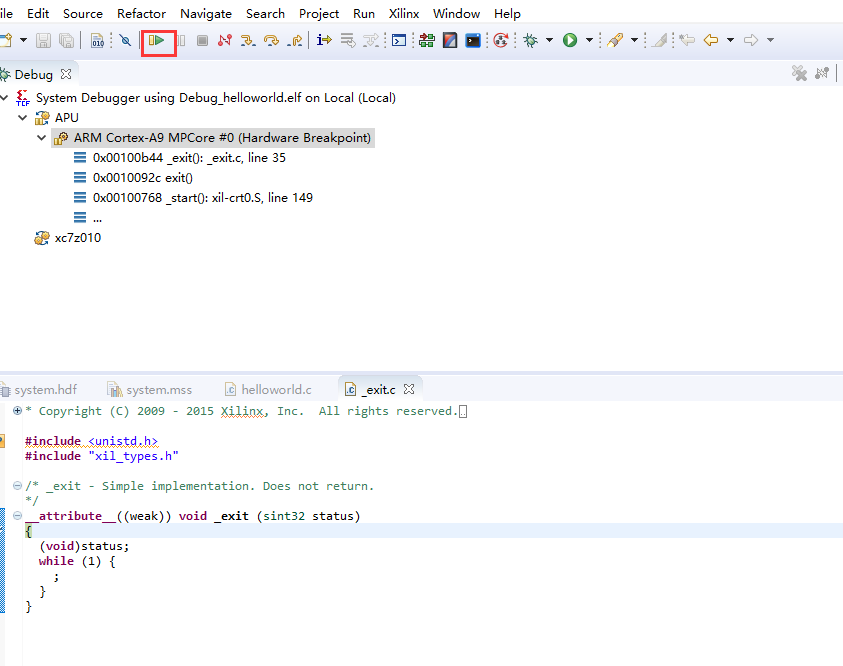Open the Navigate menu
The height and width of the screenshot is (666, 843).
click(x=206, y=13)
